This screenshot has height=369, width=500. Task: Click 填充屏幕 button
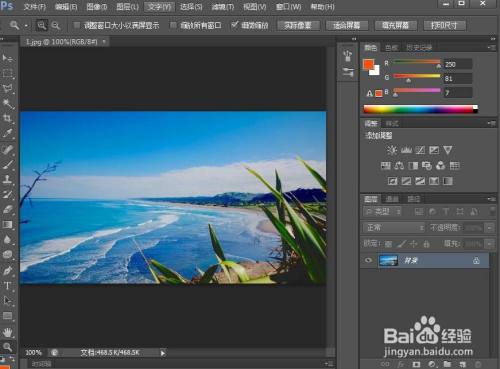click(x=395, y=25)
